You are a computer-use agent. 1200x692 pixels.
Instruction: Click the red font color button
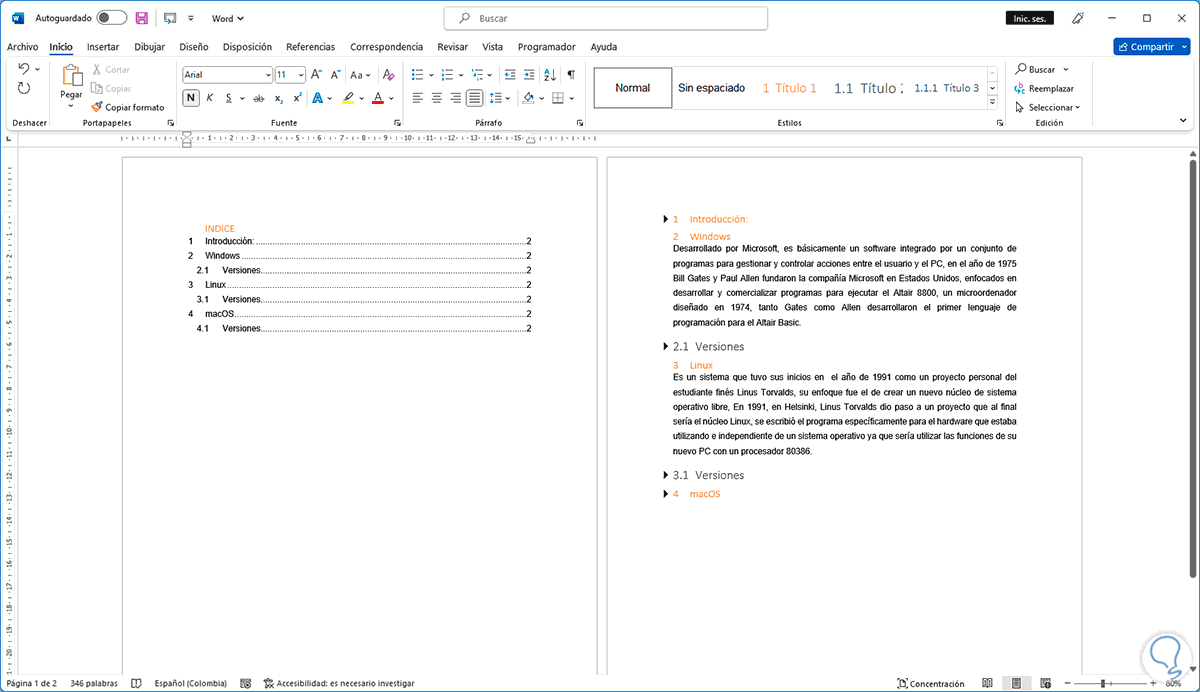(377, 98)
